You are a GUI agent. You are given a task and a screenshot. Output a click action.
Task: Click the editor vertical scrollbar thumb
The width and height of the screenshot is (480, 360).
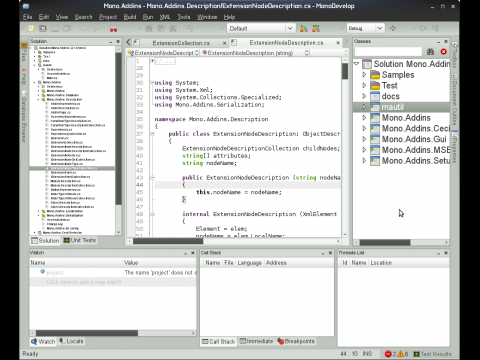coord(345,71)
